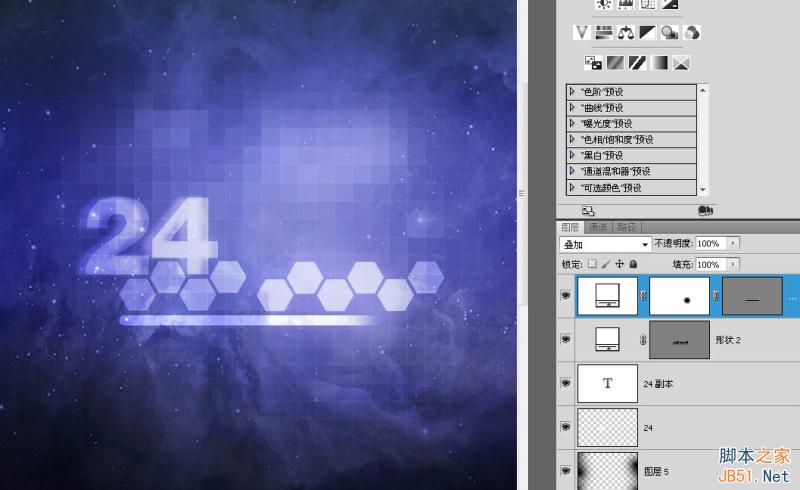Viewport: 800px width, 490px height.
Task: Switch adjustments panel to expanded view
Action: click(588, 210)
